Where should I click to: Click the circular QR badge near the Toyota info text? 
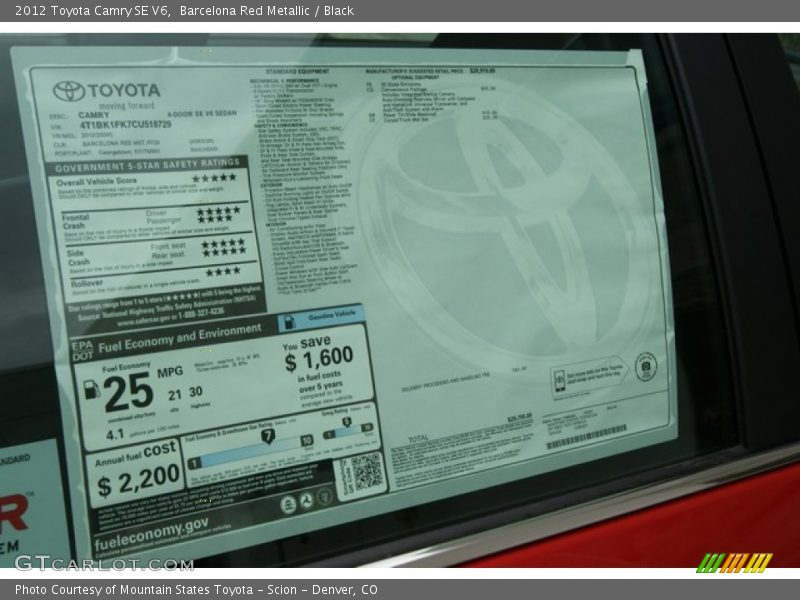click(x=645, y=365)
